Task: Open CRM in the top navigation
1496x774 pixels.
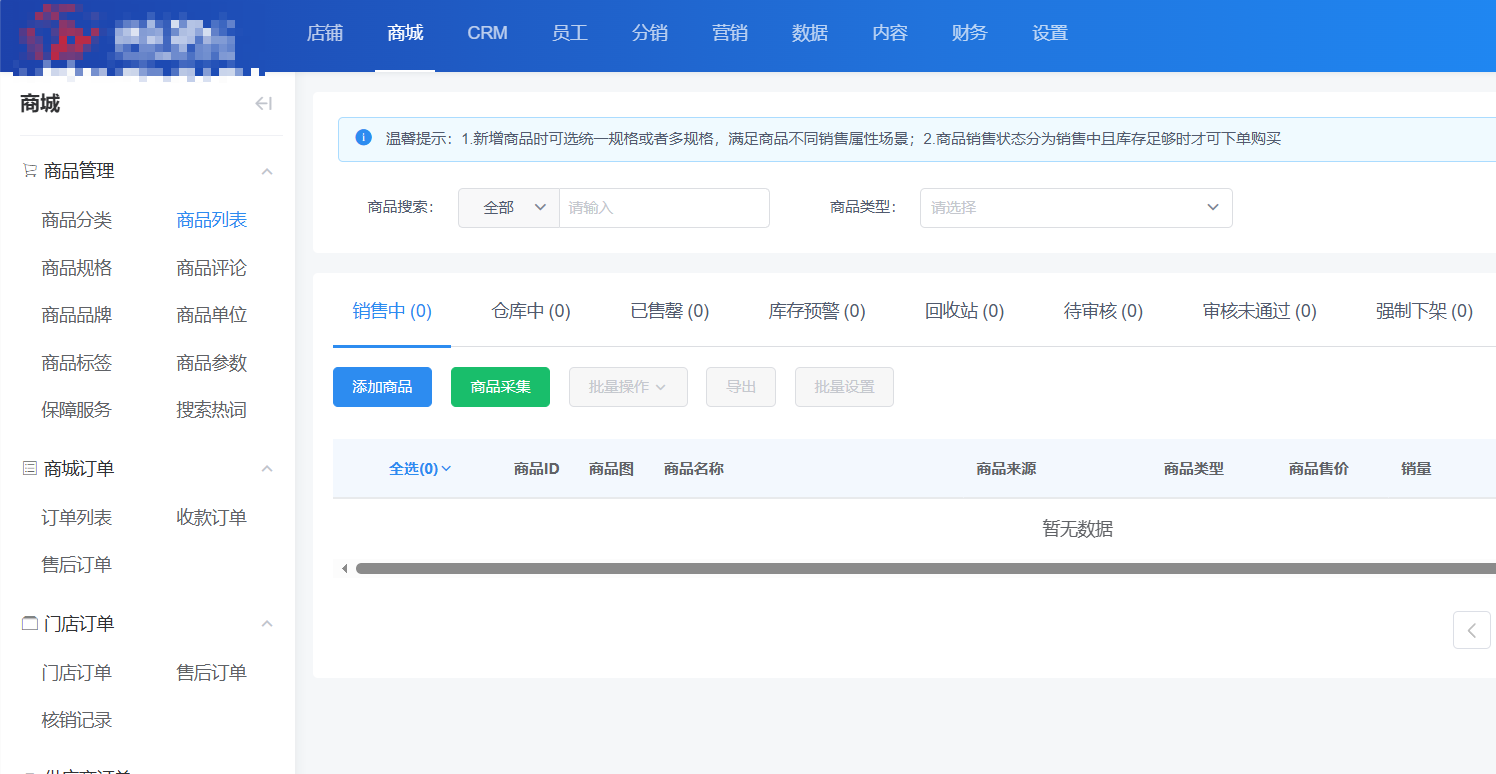Action: click(x=487, y=33)
